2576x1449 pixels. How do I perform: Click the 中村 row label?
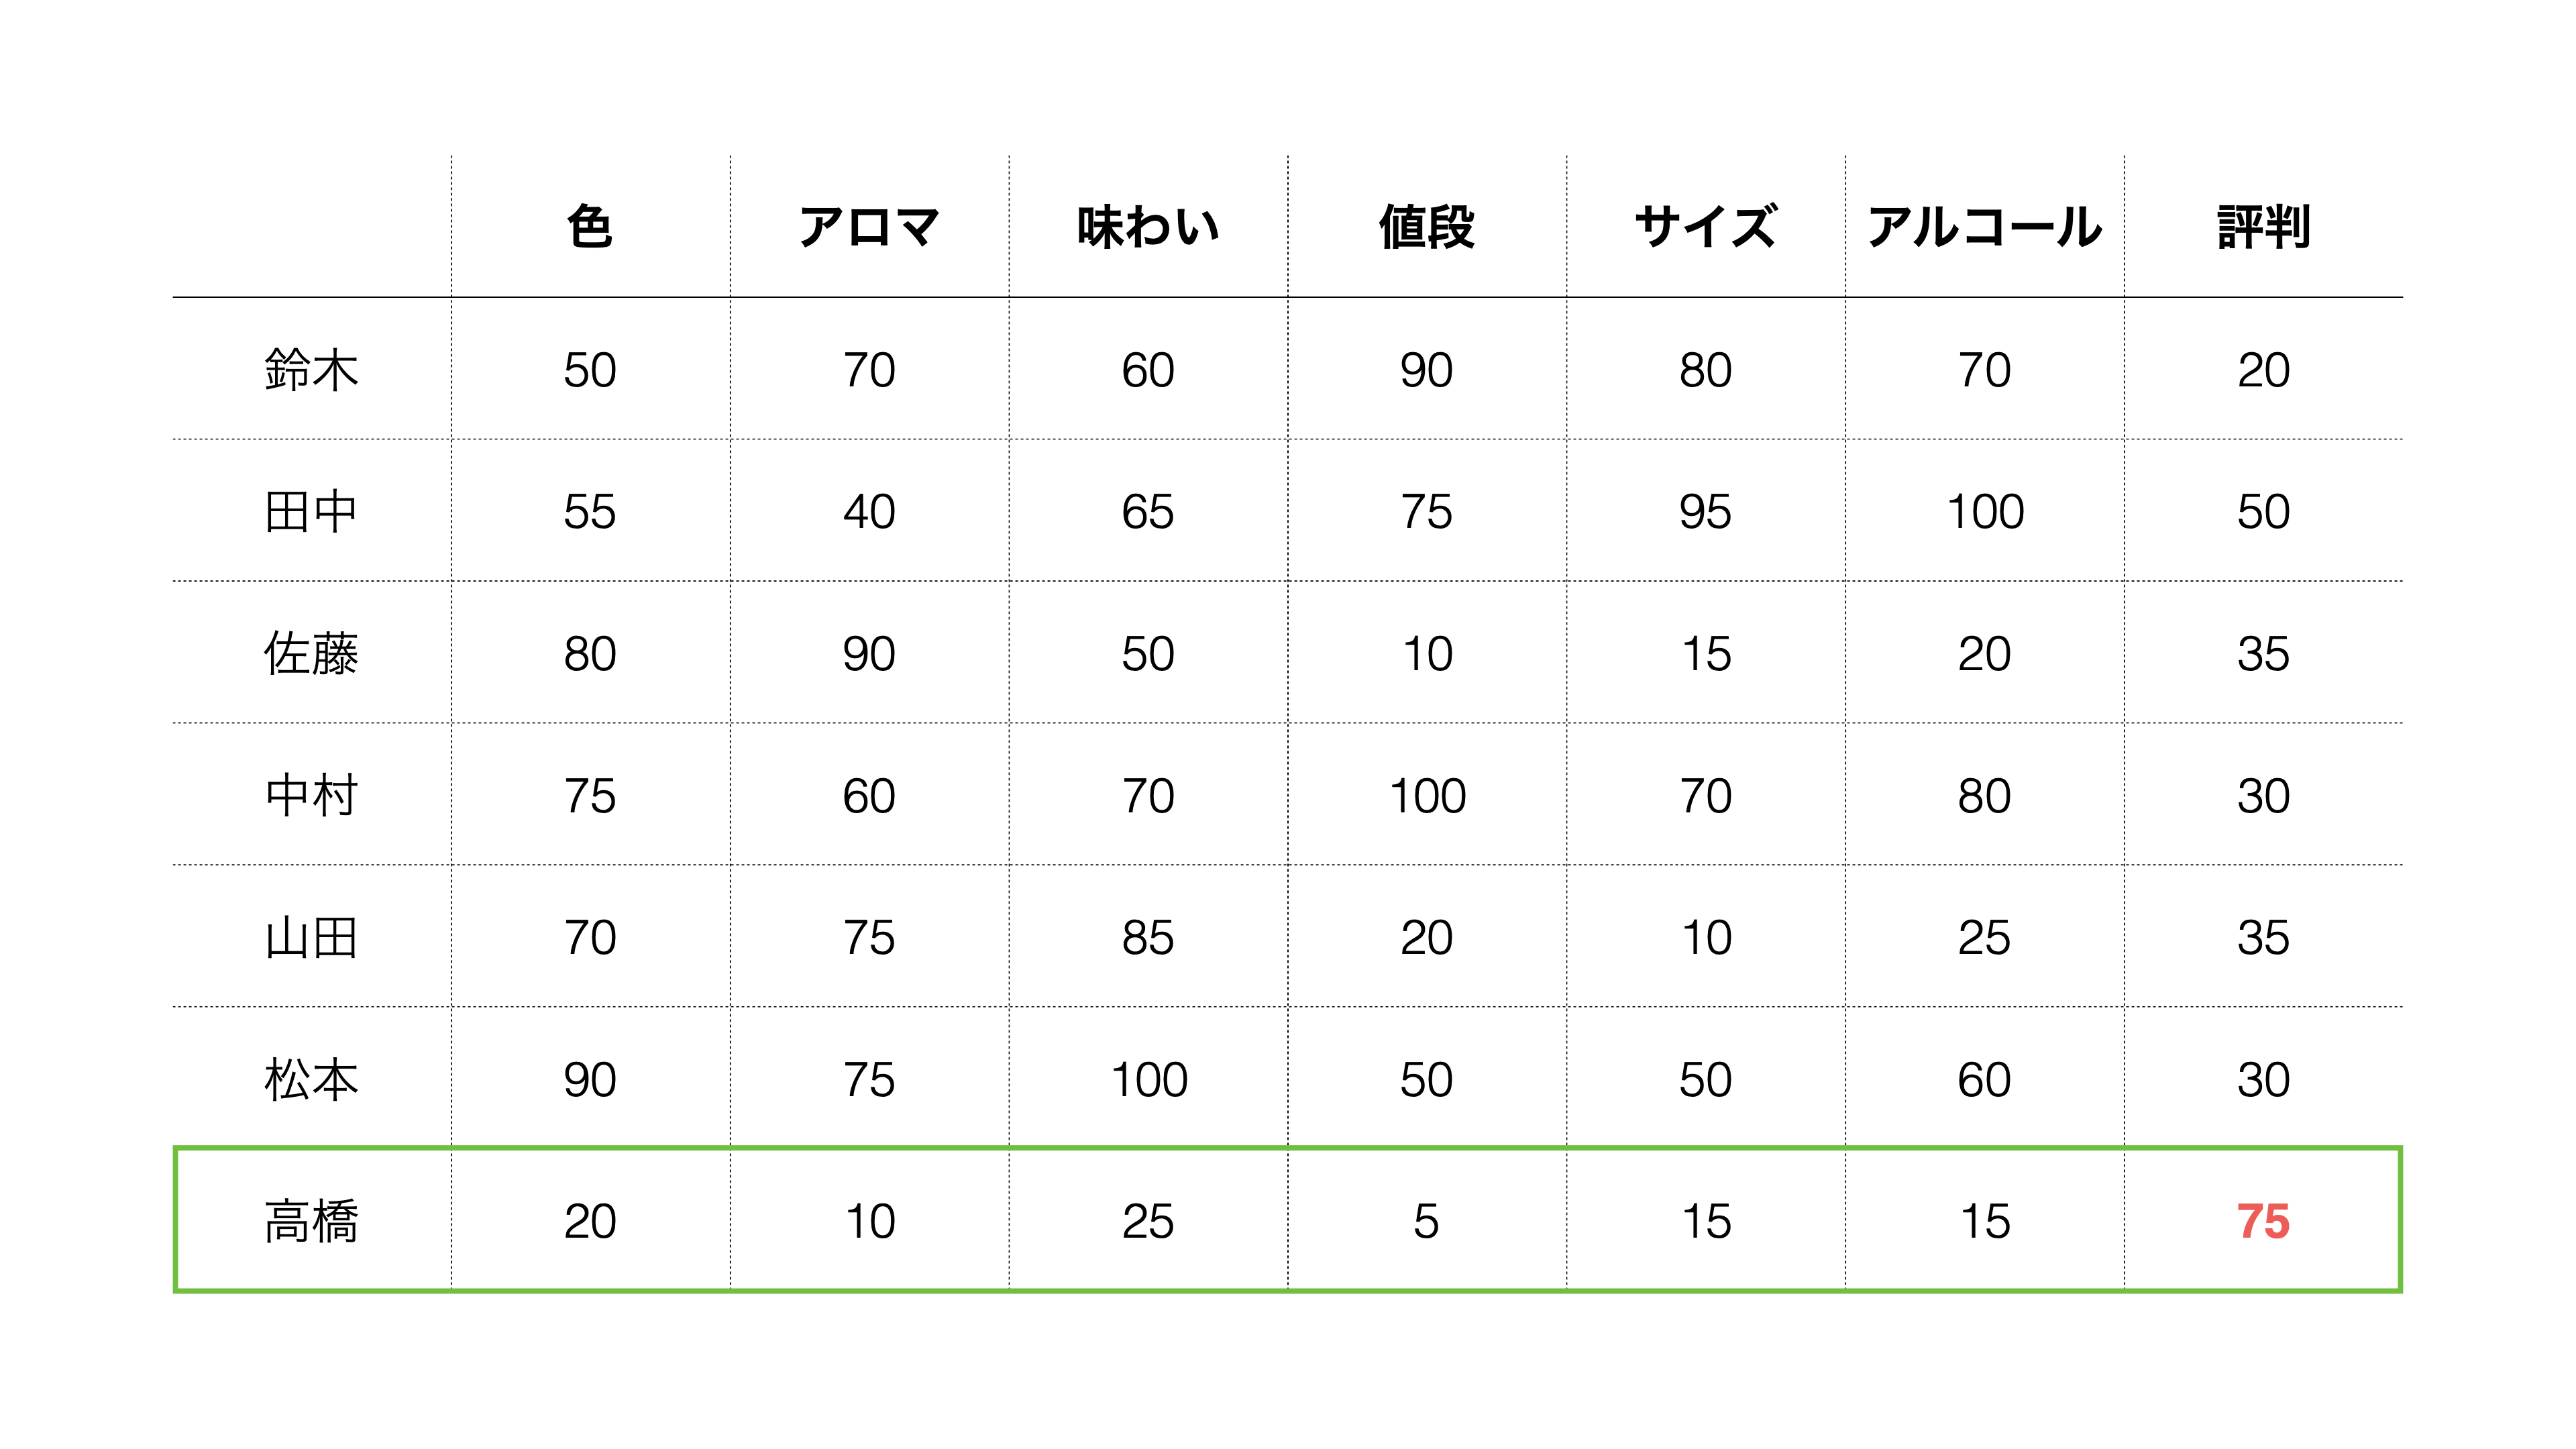pyautogui.click(x=311, y=795)
